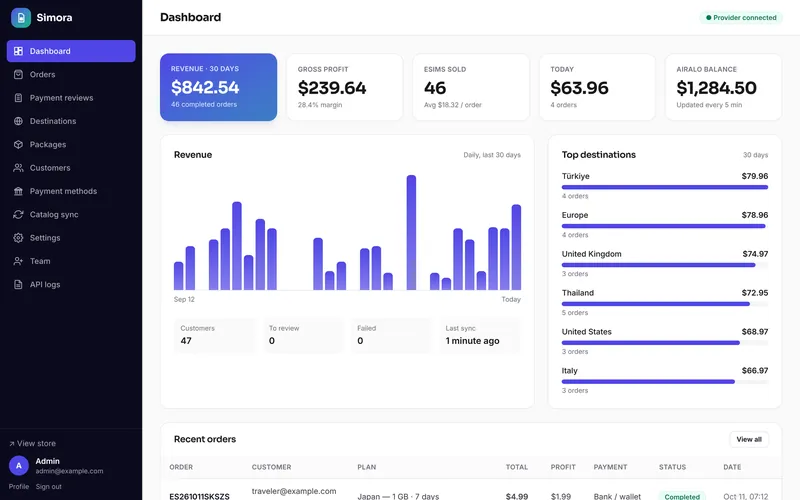Click the Sign out link
The width and height of the screenshot is (800, 500).
point(48,487)
